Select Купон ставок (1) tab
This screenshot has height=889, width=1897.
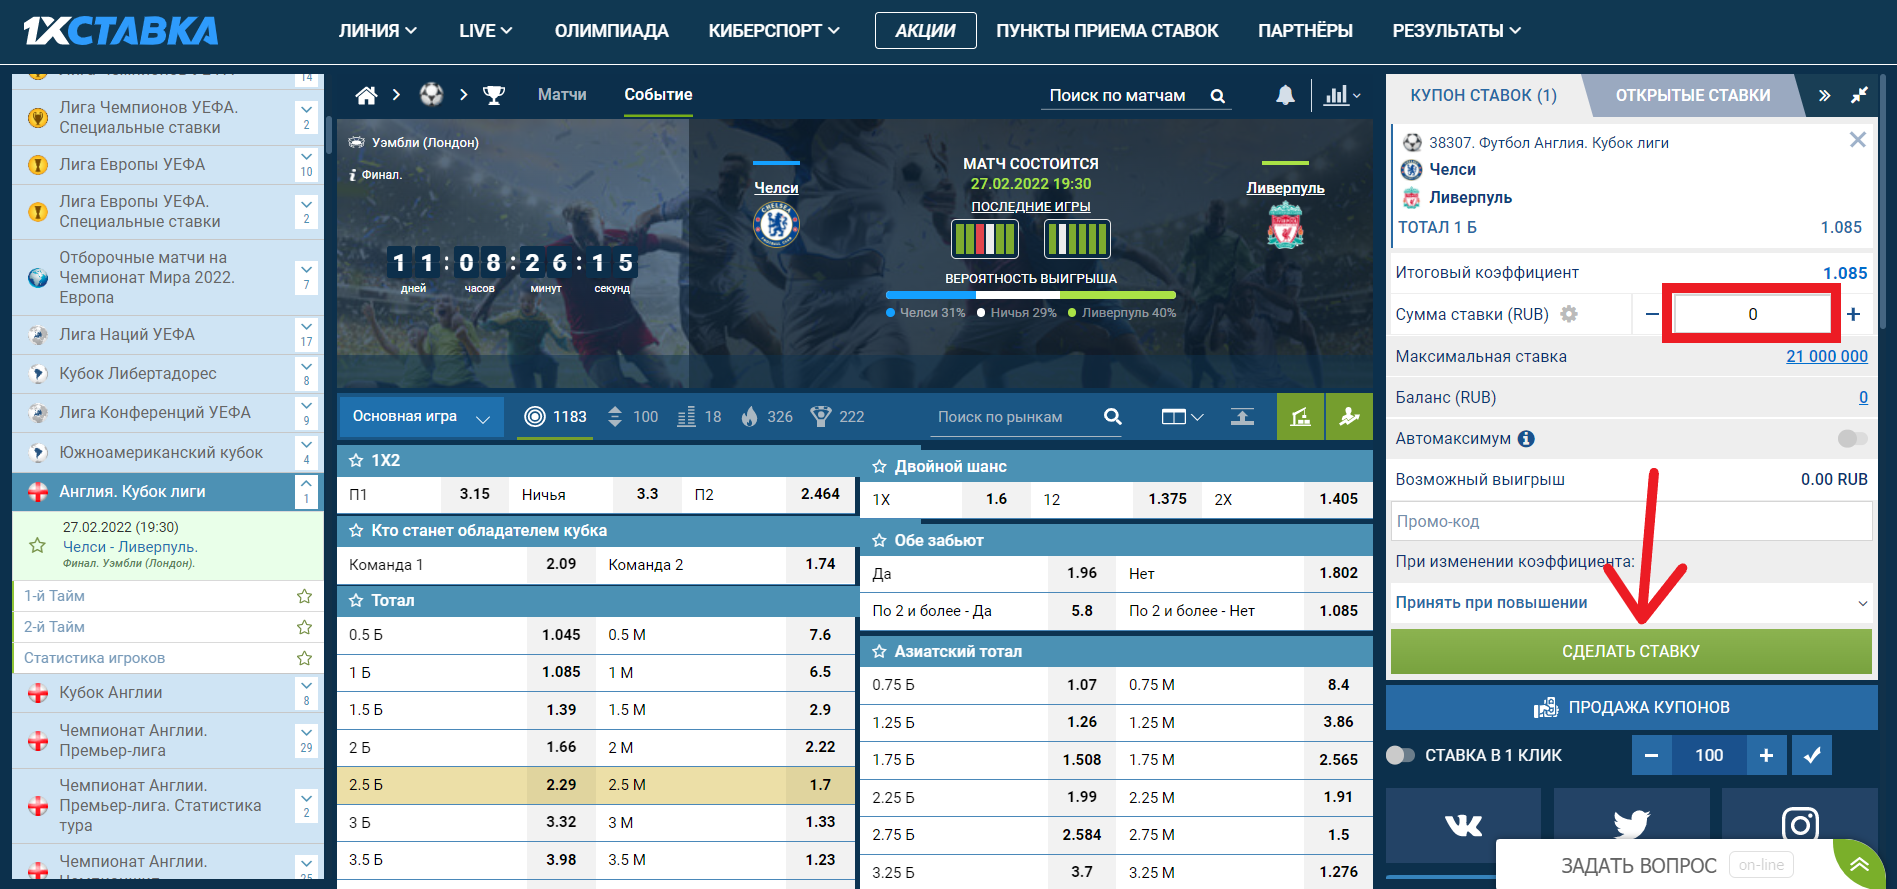1483,95
